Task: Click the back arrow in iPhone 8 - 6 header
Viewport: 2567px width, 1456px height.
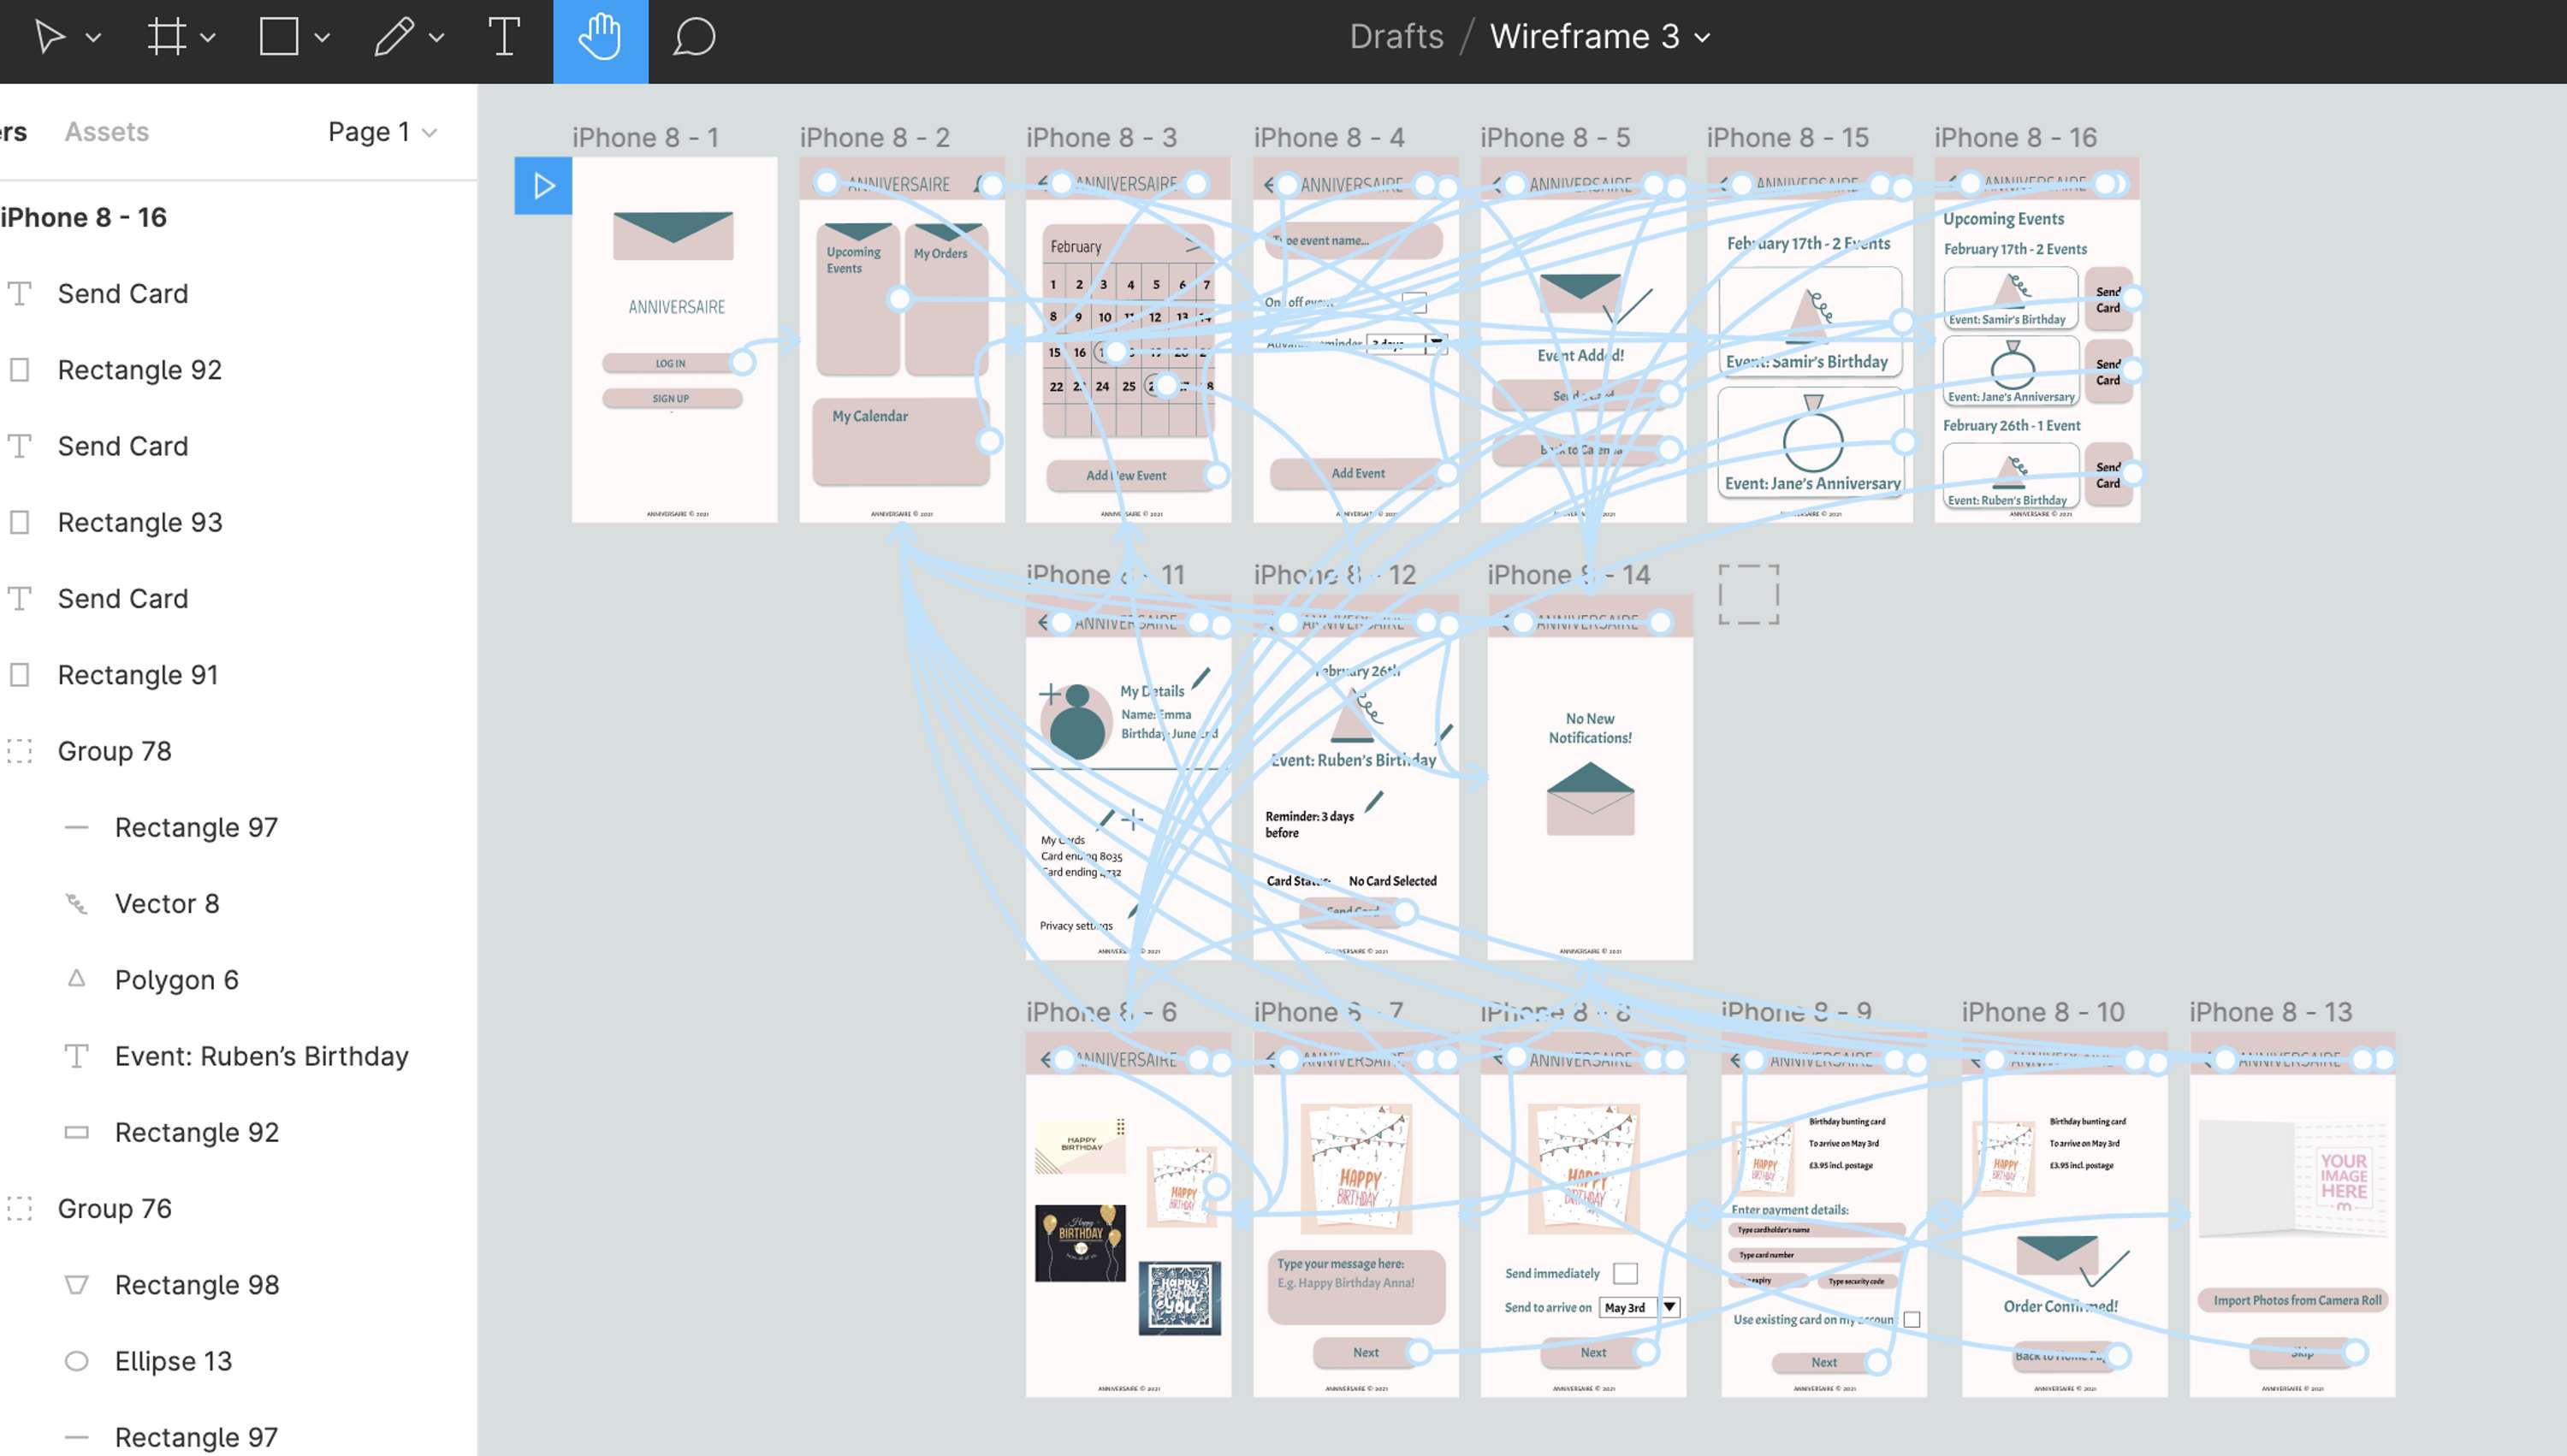Action: [x=1044, y=1060]
